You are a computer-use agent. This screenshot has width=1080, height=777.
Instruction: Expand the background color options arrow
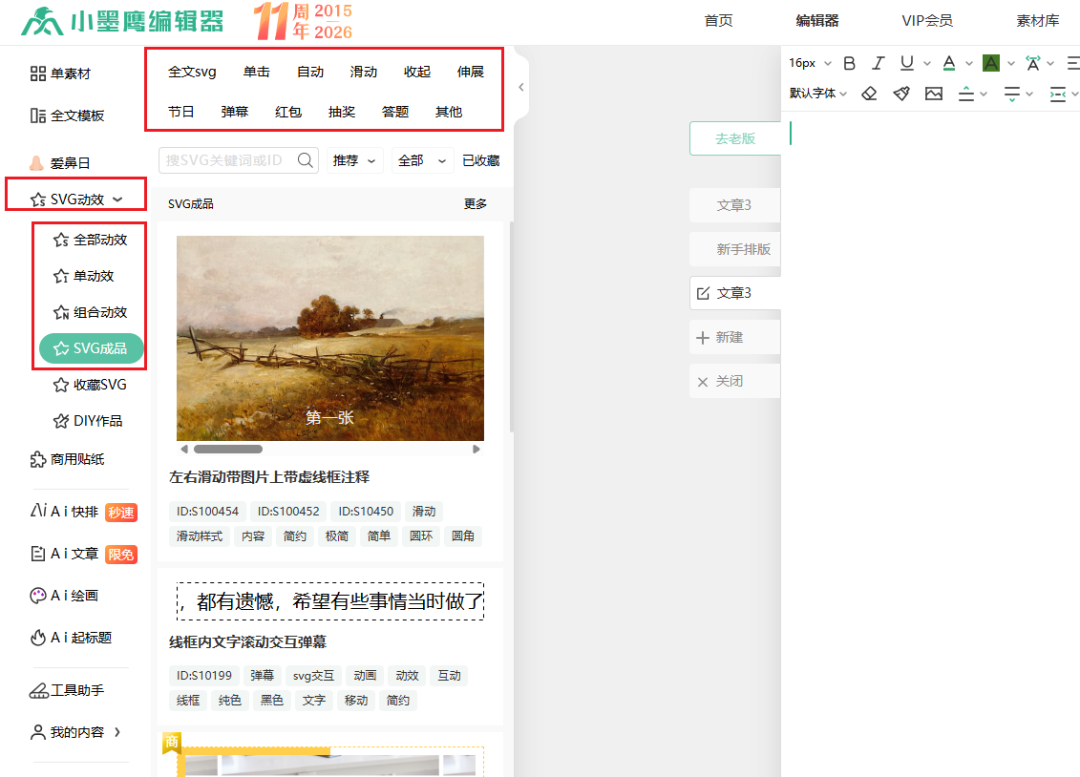pyautogui.click(x=1011, y=63)
